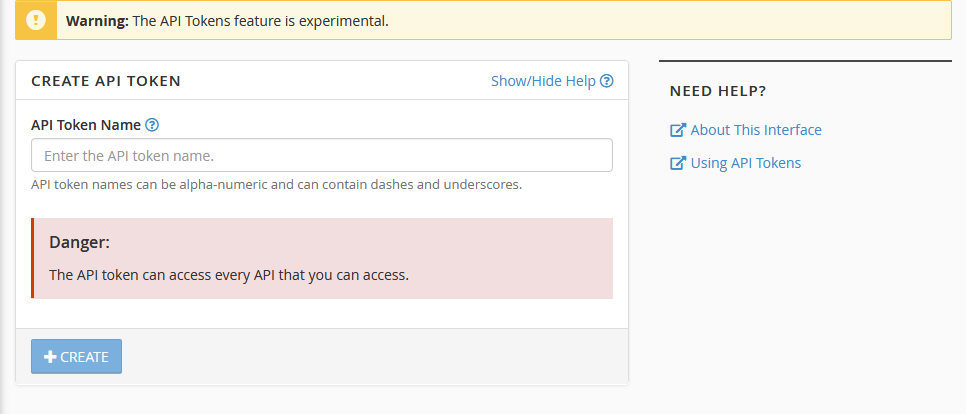The height and width of the screenshot is (414, 966).
Task: Click the 'can access every API' danger message
Action: click(x=229, y=275)
